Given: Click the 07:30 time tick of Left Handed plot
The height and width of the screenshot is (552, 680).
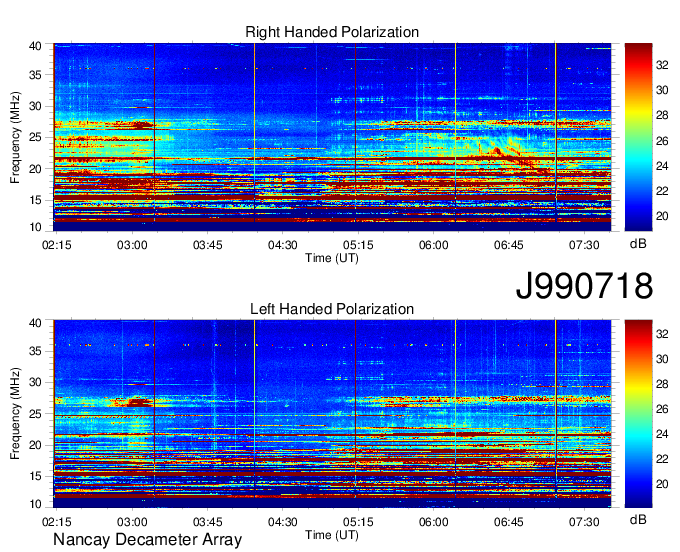Looking at the screenshot, I should pyautogui.click(x=584, y=522).
